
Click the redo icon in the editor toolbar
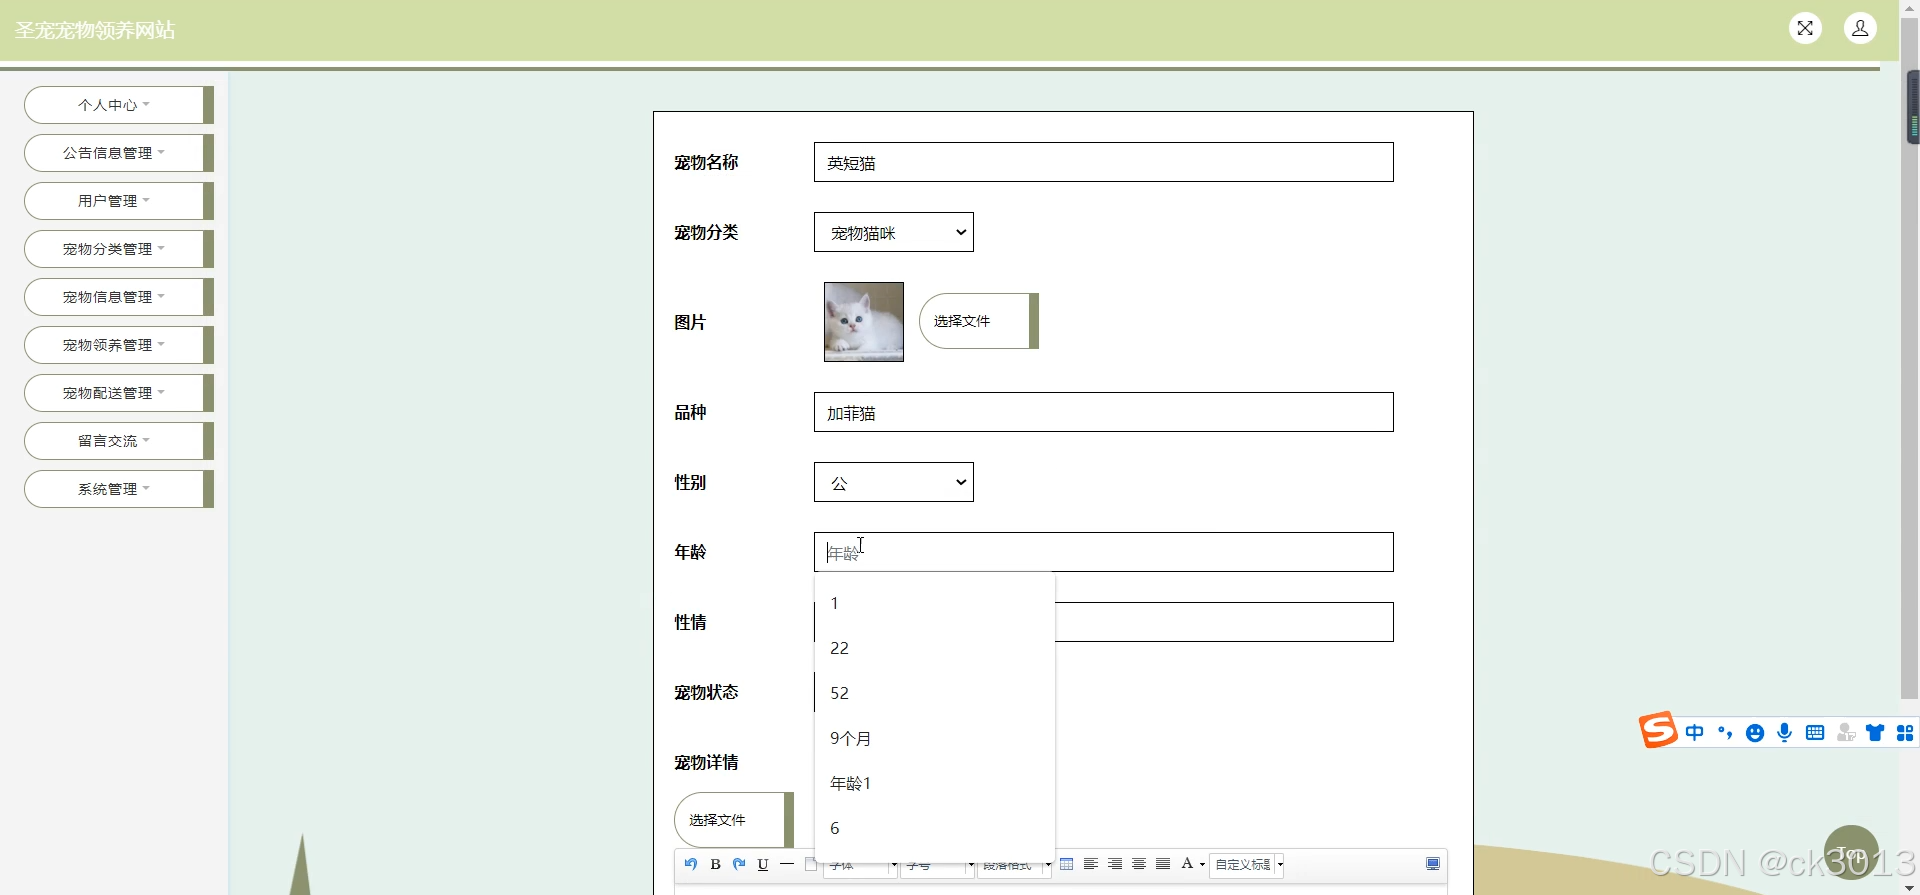[739, 864]
